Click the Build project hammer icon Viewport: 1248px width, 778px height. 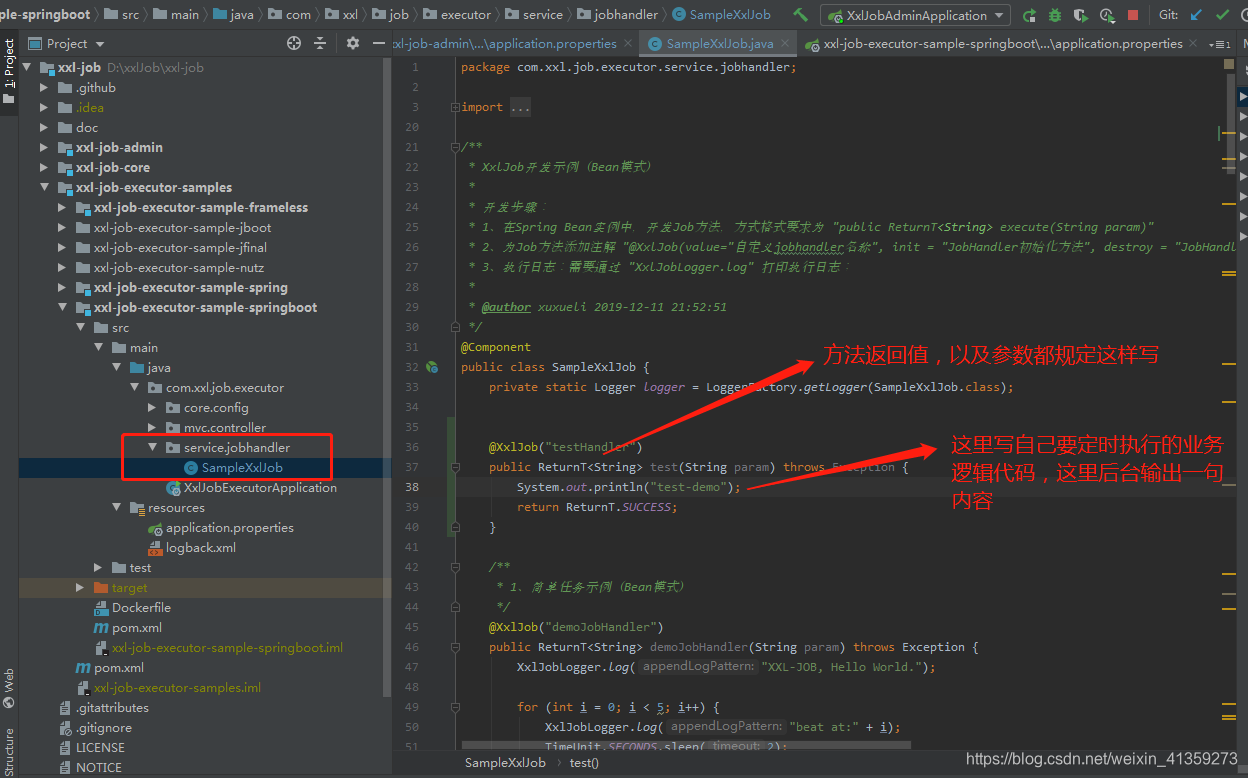click(800, 15)
